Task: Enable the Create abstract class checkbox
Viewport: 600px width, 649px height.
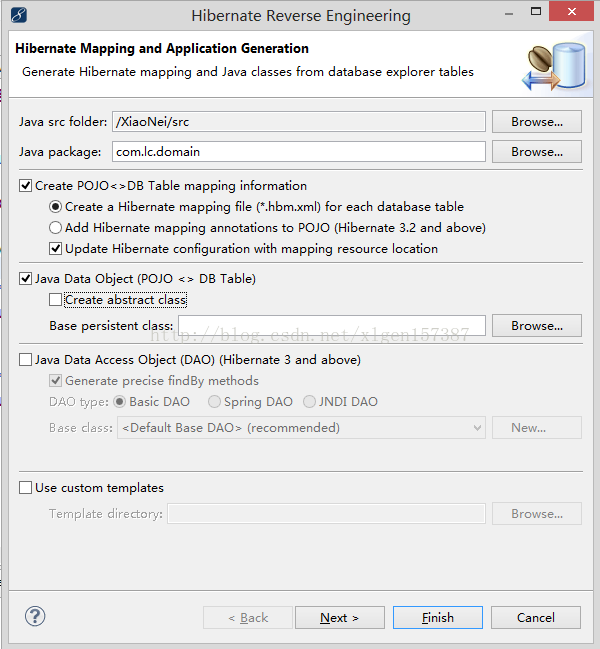Action: pyautogui.click(x=56, y=299)
